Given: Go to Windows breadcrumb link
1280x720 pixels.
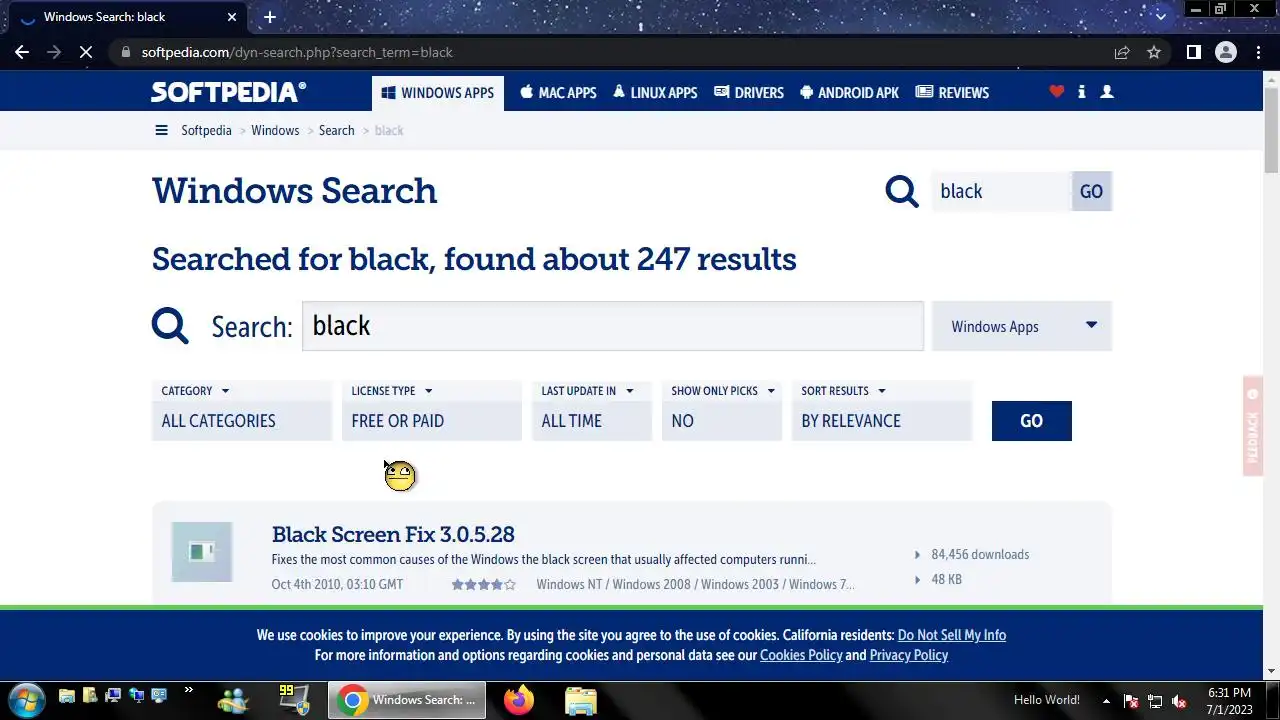Looking at the screenshot, I should coord(275,130).
